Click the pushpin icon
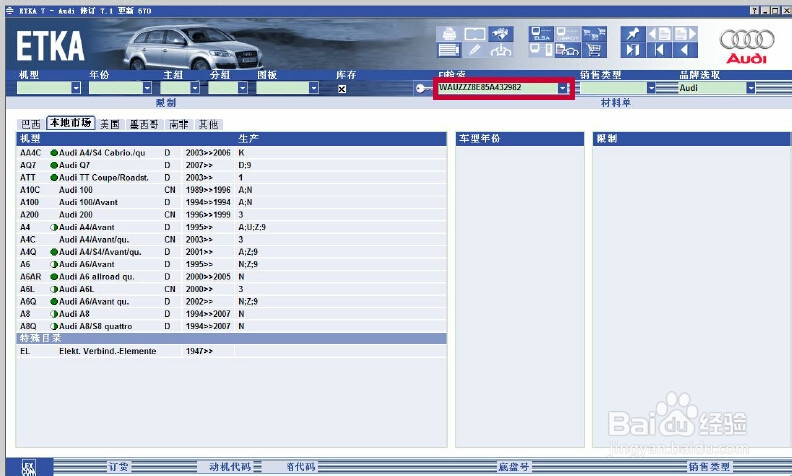The width and height of the screenshot is (792, 476). [633, 34]
